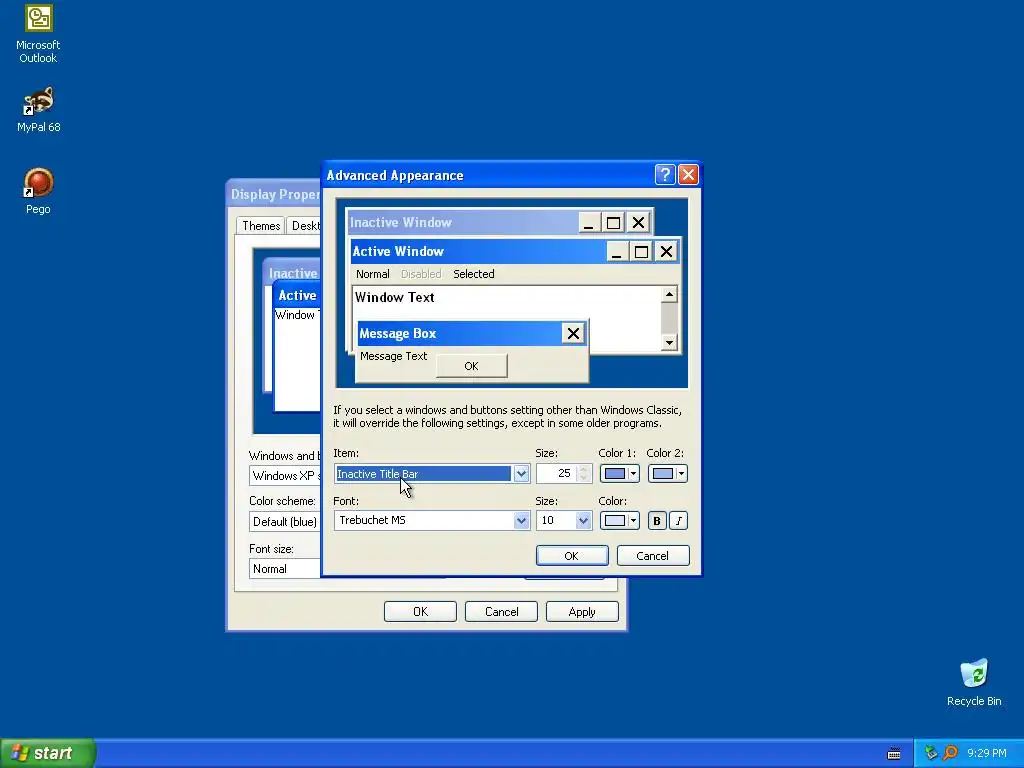The width and height of the screenshot is (1024, 768).
Task: Click preview scrollbar up arrow
Action: click(x=669, y=295)
